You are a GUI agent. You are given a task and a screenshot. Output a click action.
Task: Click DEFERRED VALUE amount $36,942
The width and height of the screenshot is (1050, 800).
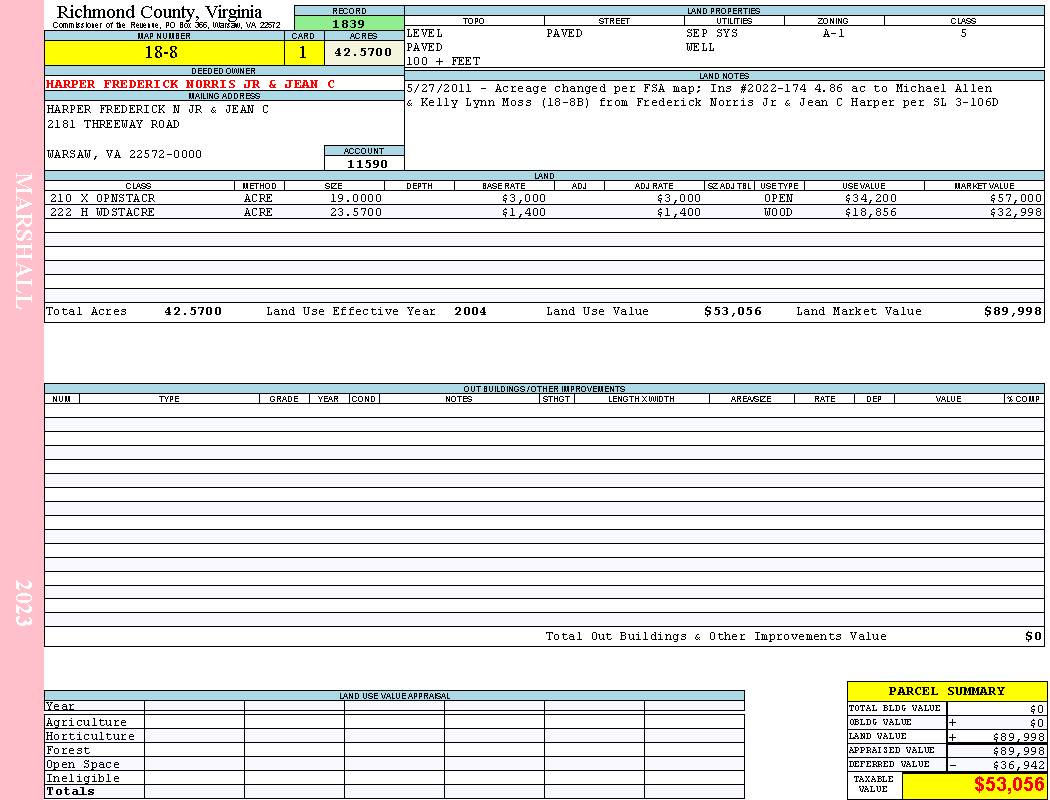coord(1018,765)
